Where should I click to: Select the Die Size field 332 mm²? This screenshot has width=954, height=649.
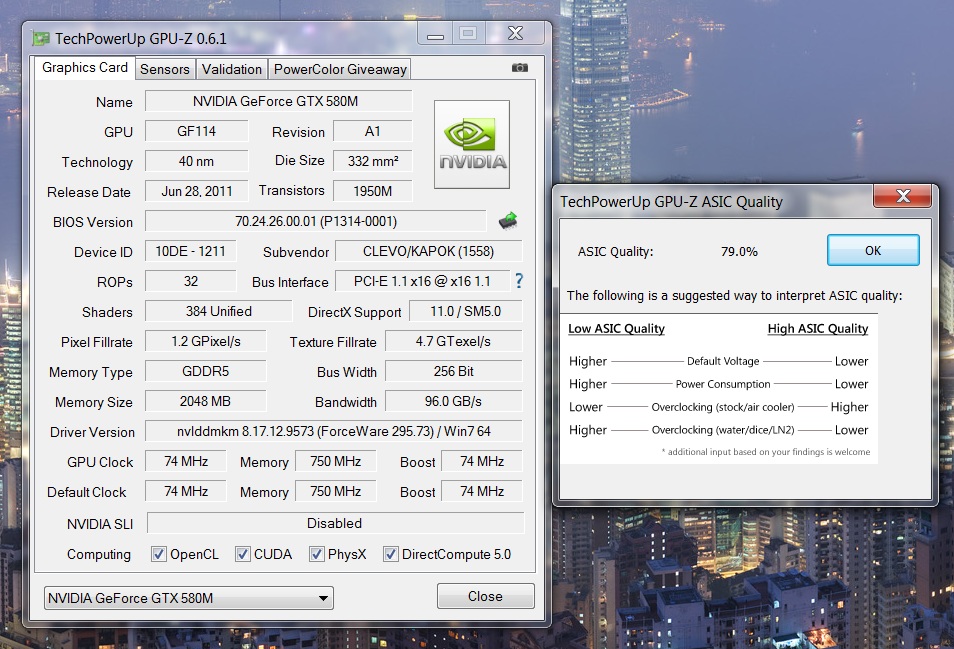pos(372,161)
